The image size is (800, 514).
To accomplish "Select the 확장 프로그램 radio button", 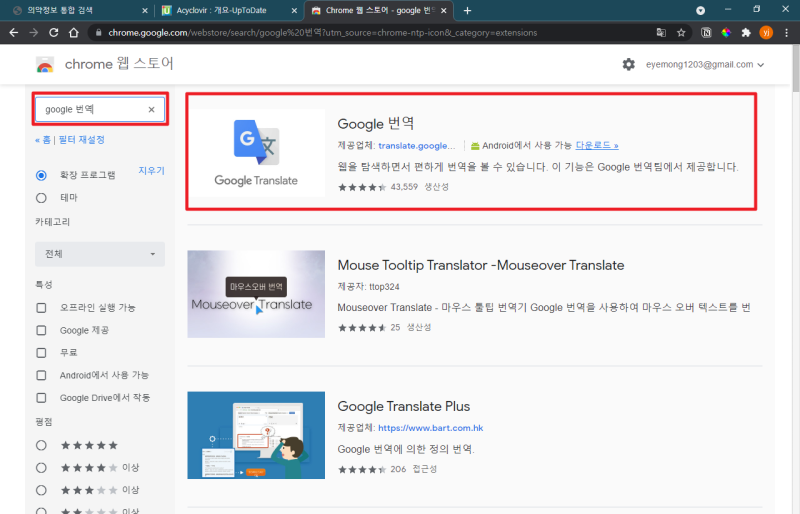I will tap(41, 175).
